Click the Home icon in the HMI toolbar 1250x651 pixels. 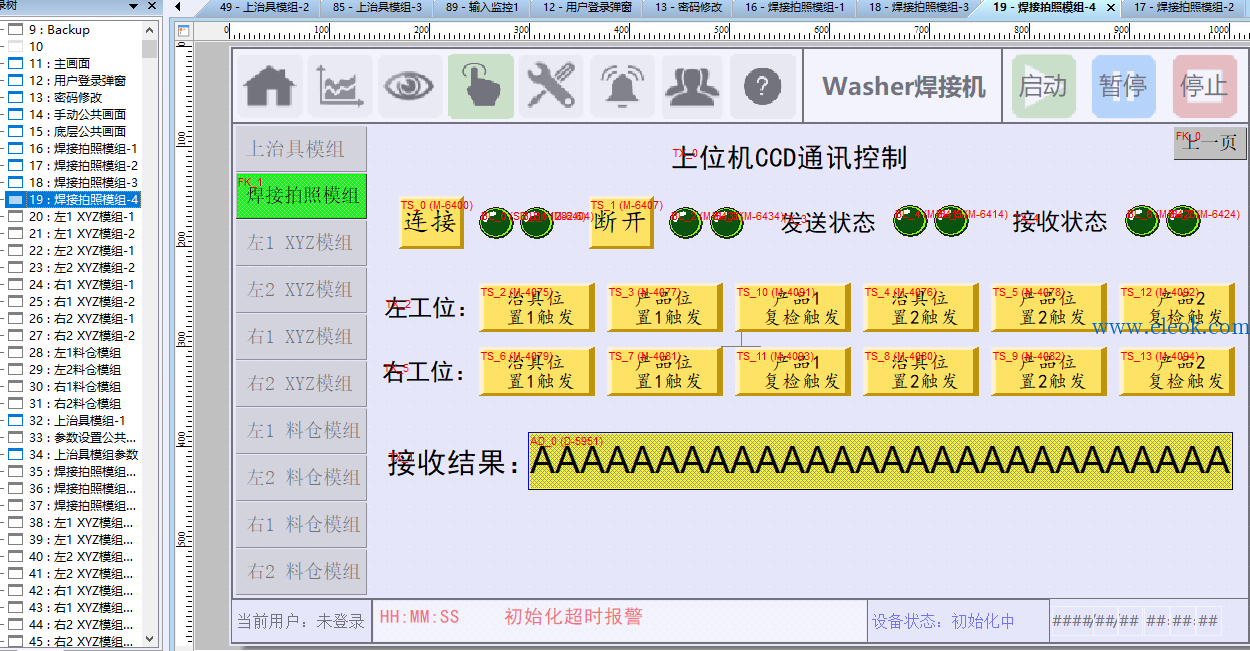270,87
